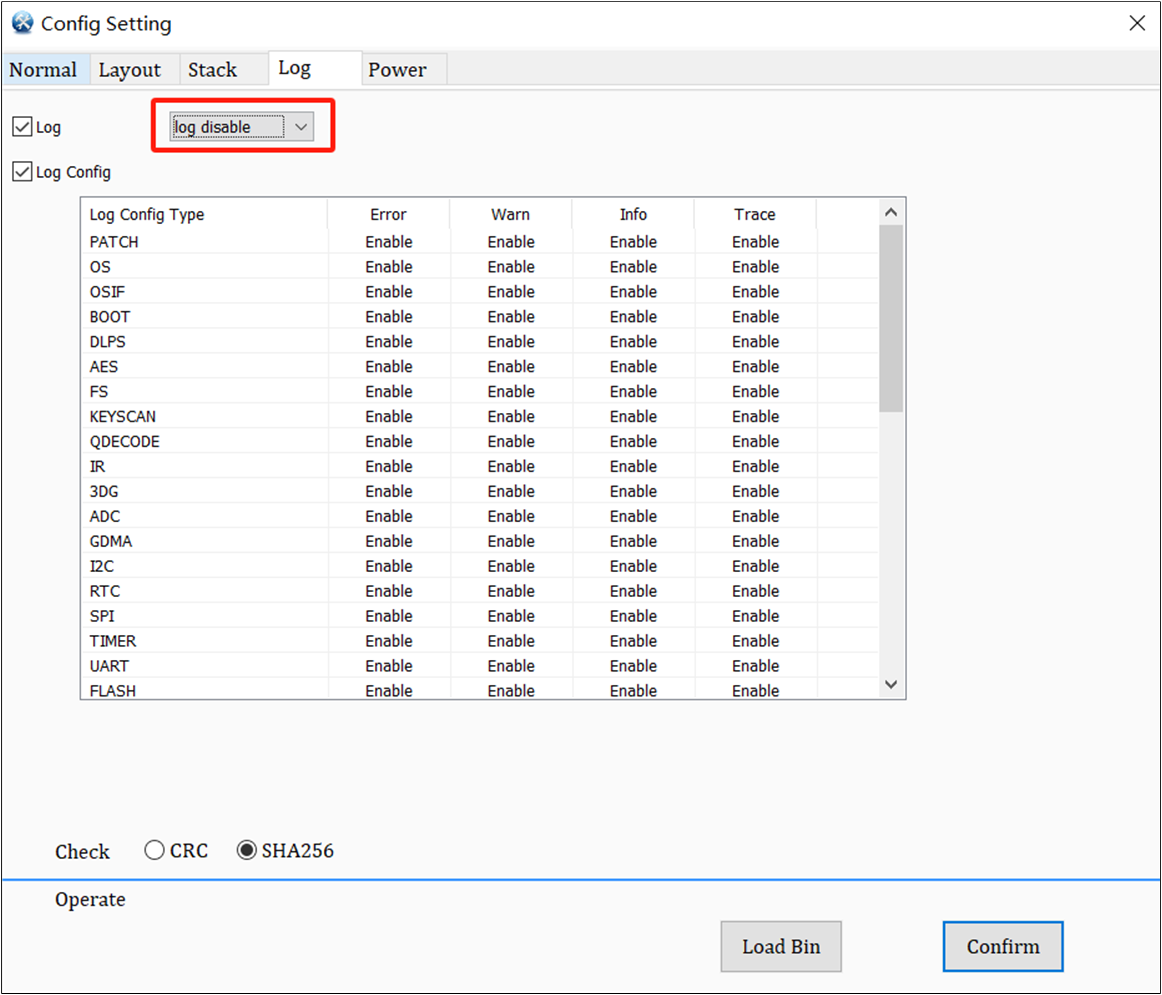Select the 3DG row label
The height and width of the screenshot is (995, 1162).
pyautogui.click(x=104, y=491)
